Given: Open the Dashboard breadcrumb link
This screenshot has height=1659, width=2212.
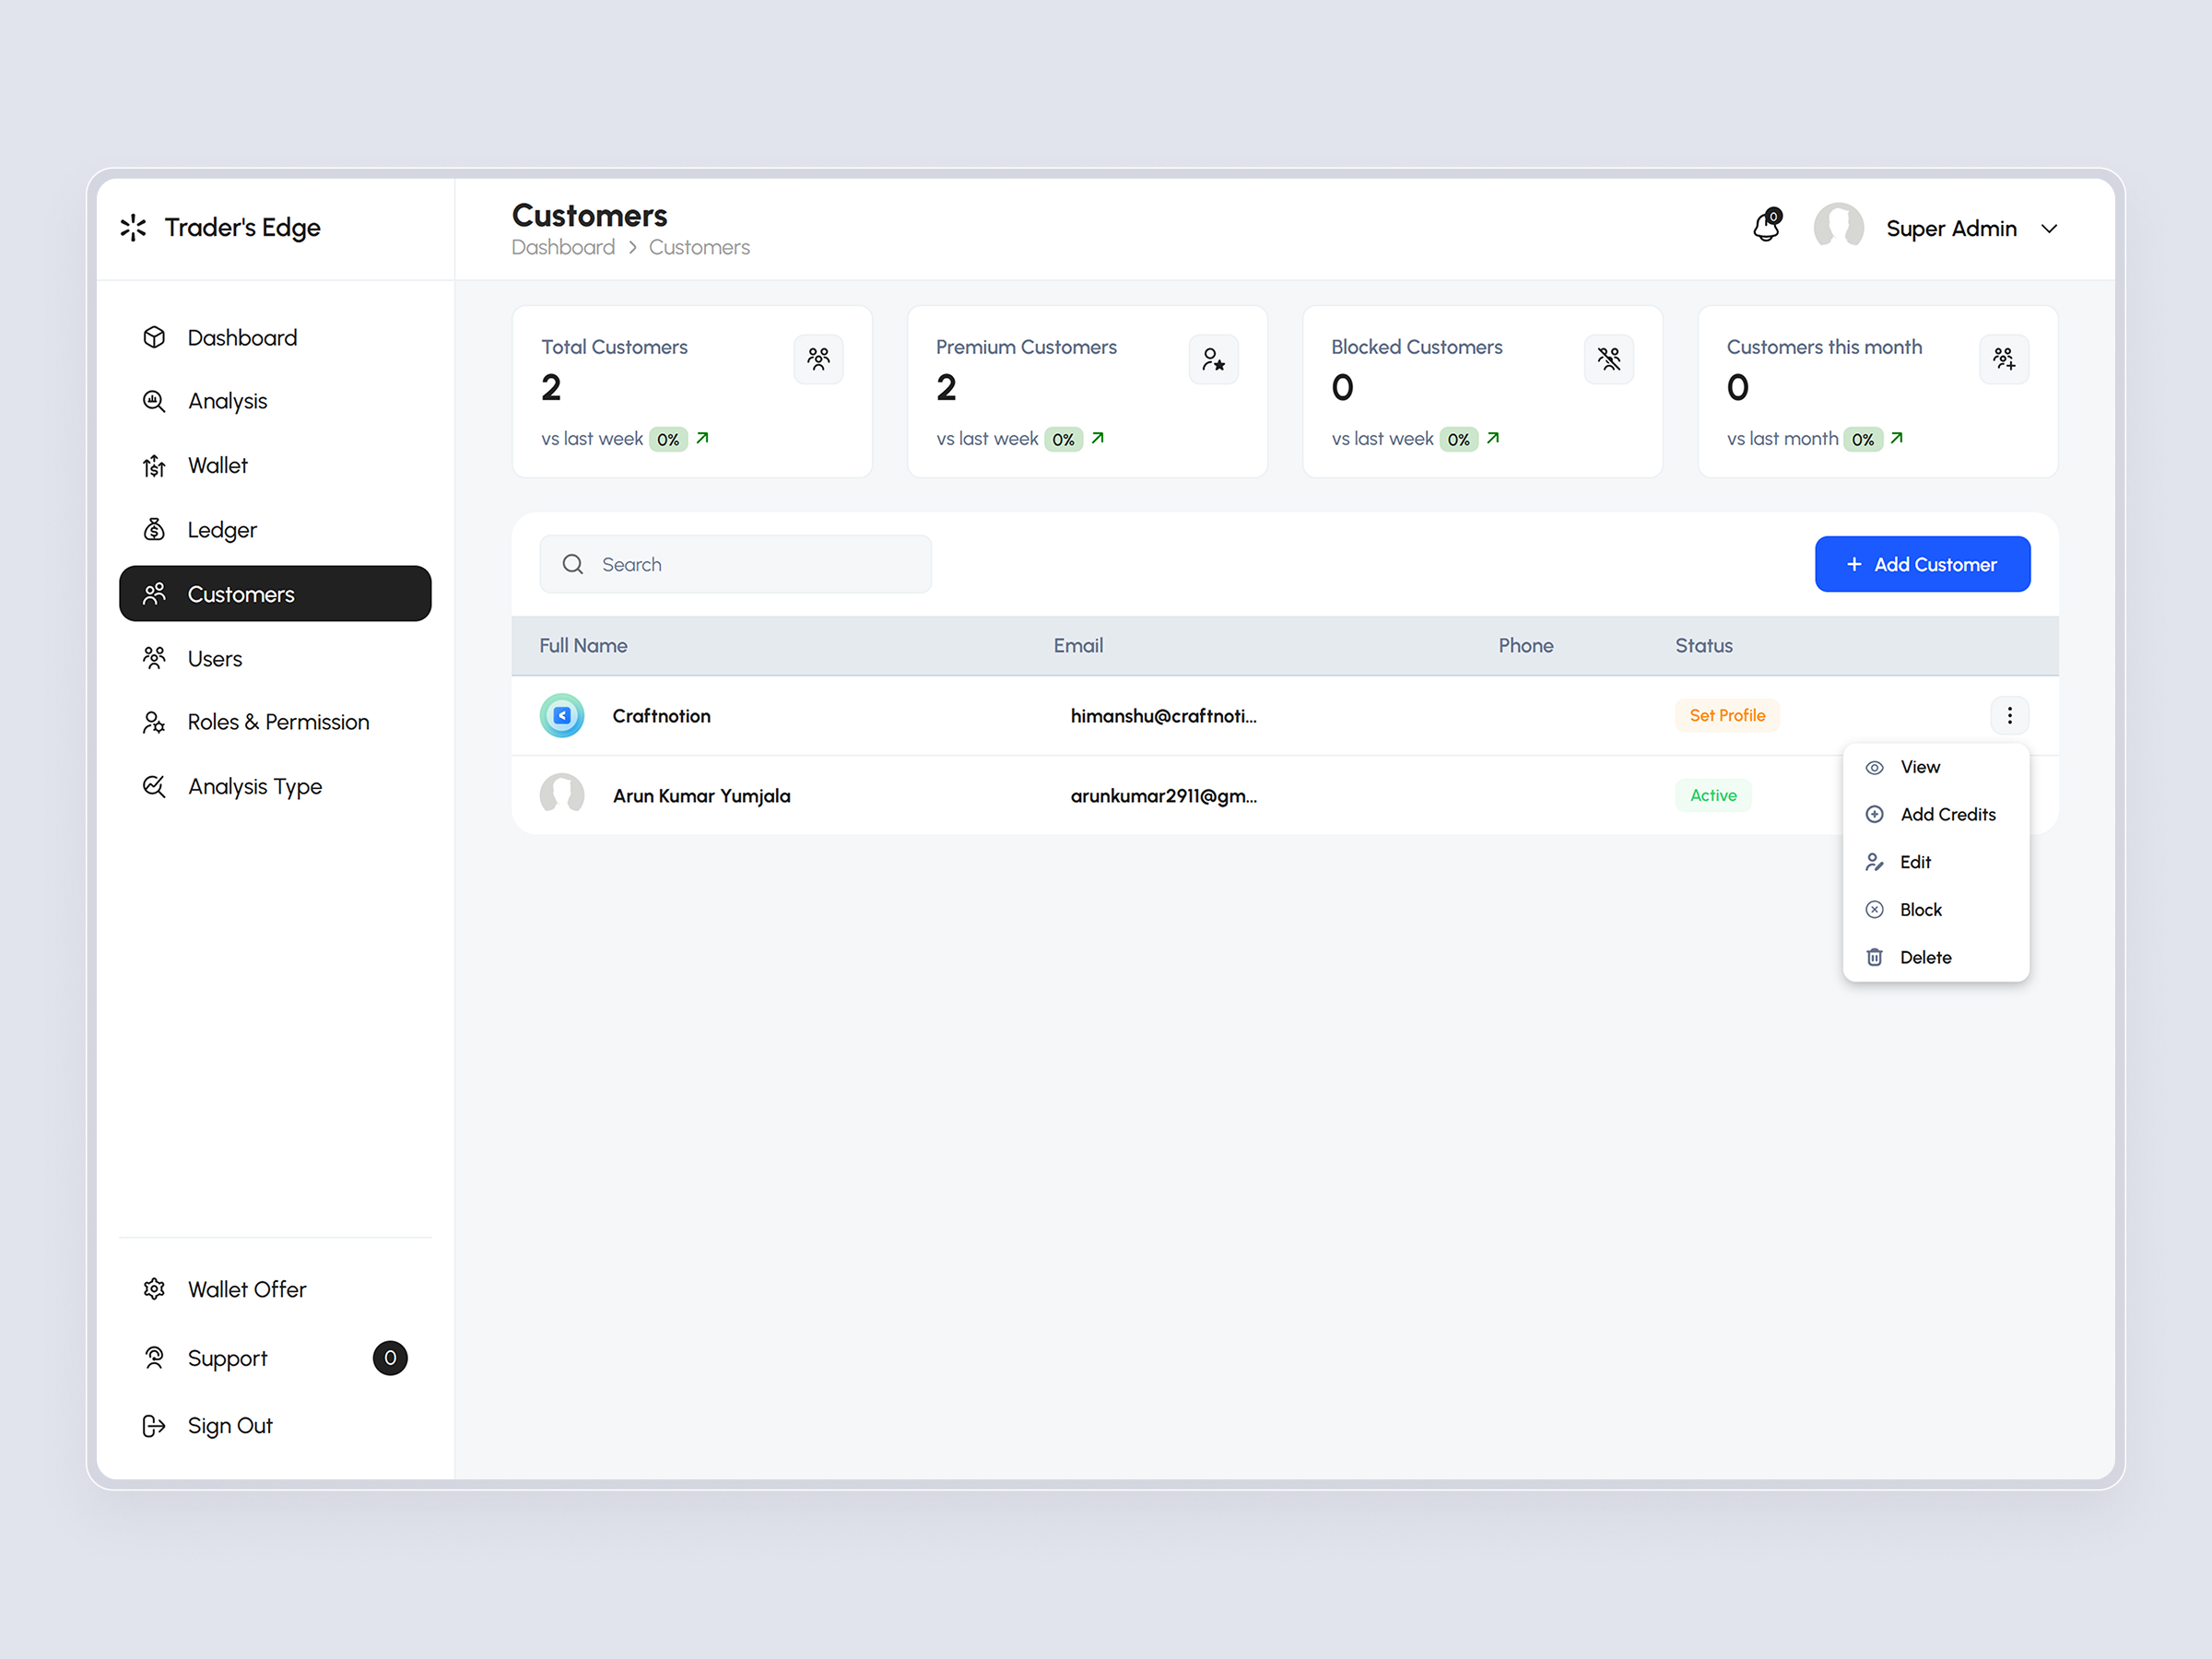Looking at the screenshot, I should click(563, 247).
